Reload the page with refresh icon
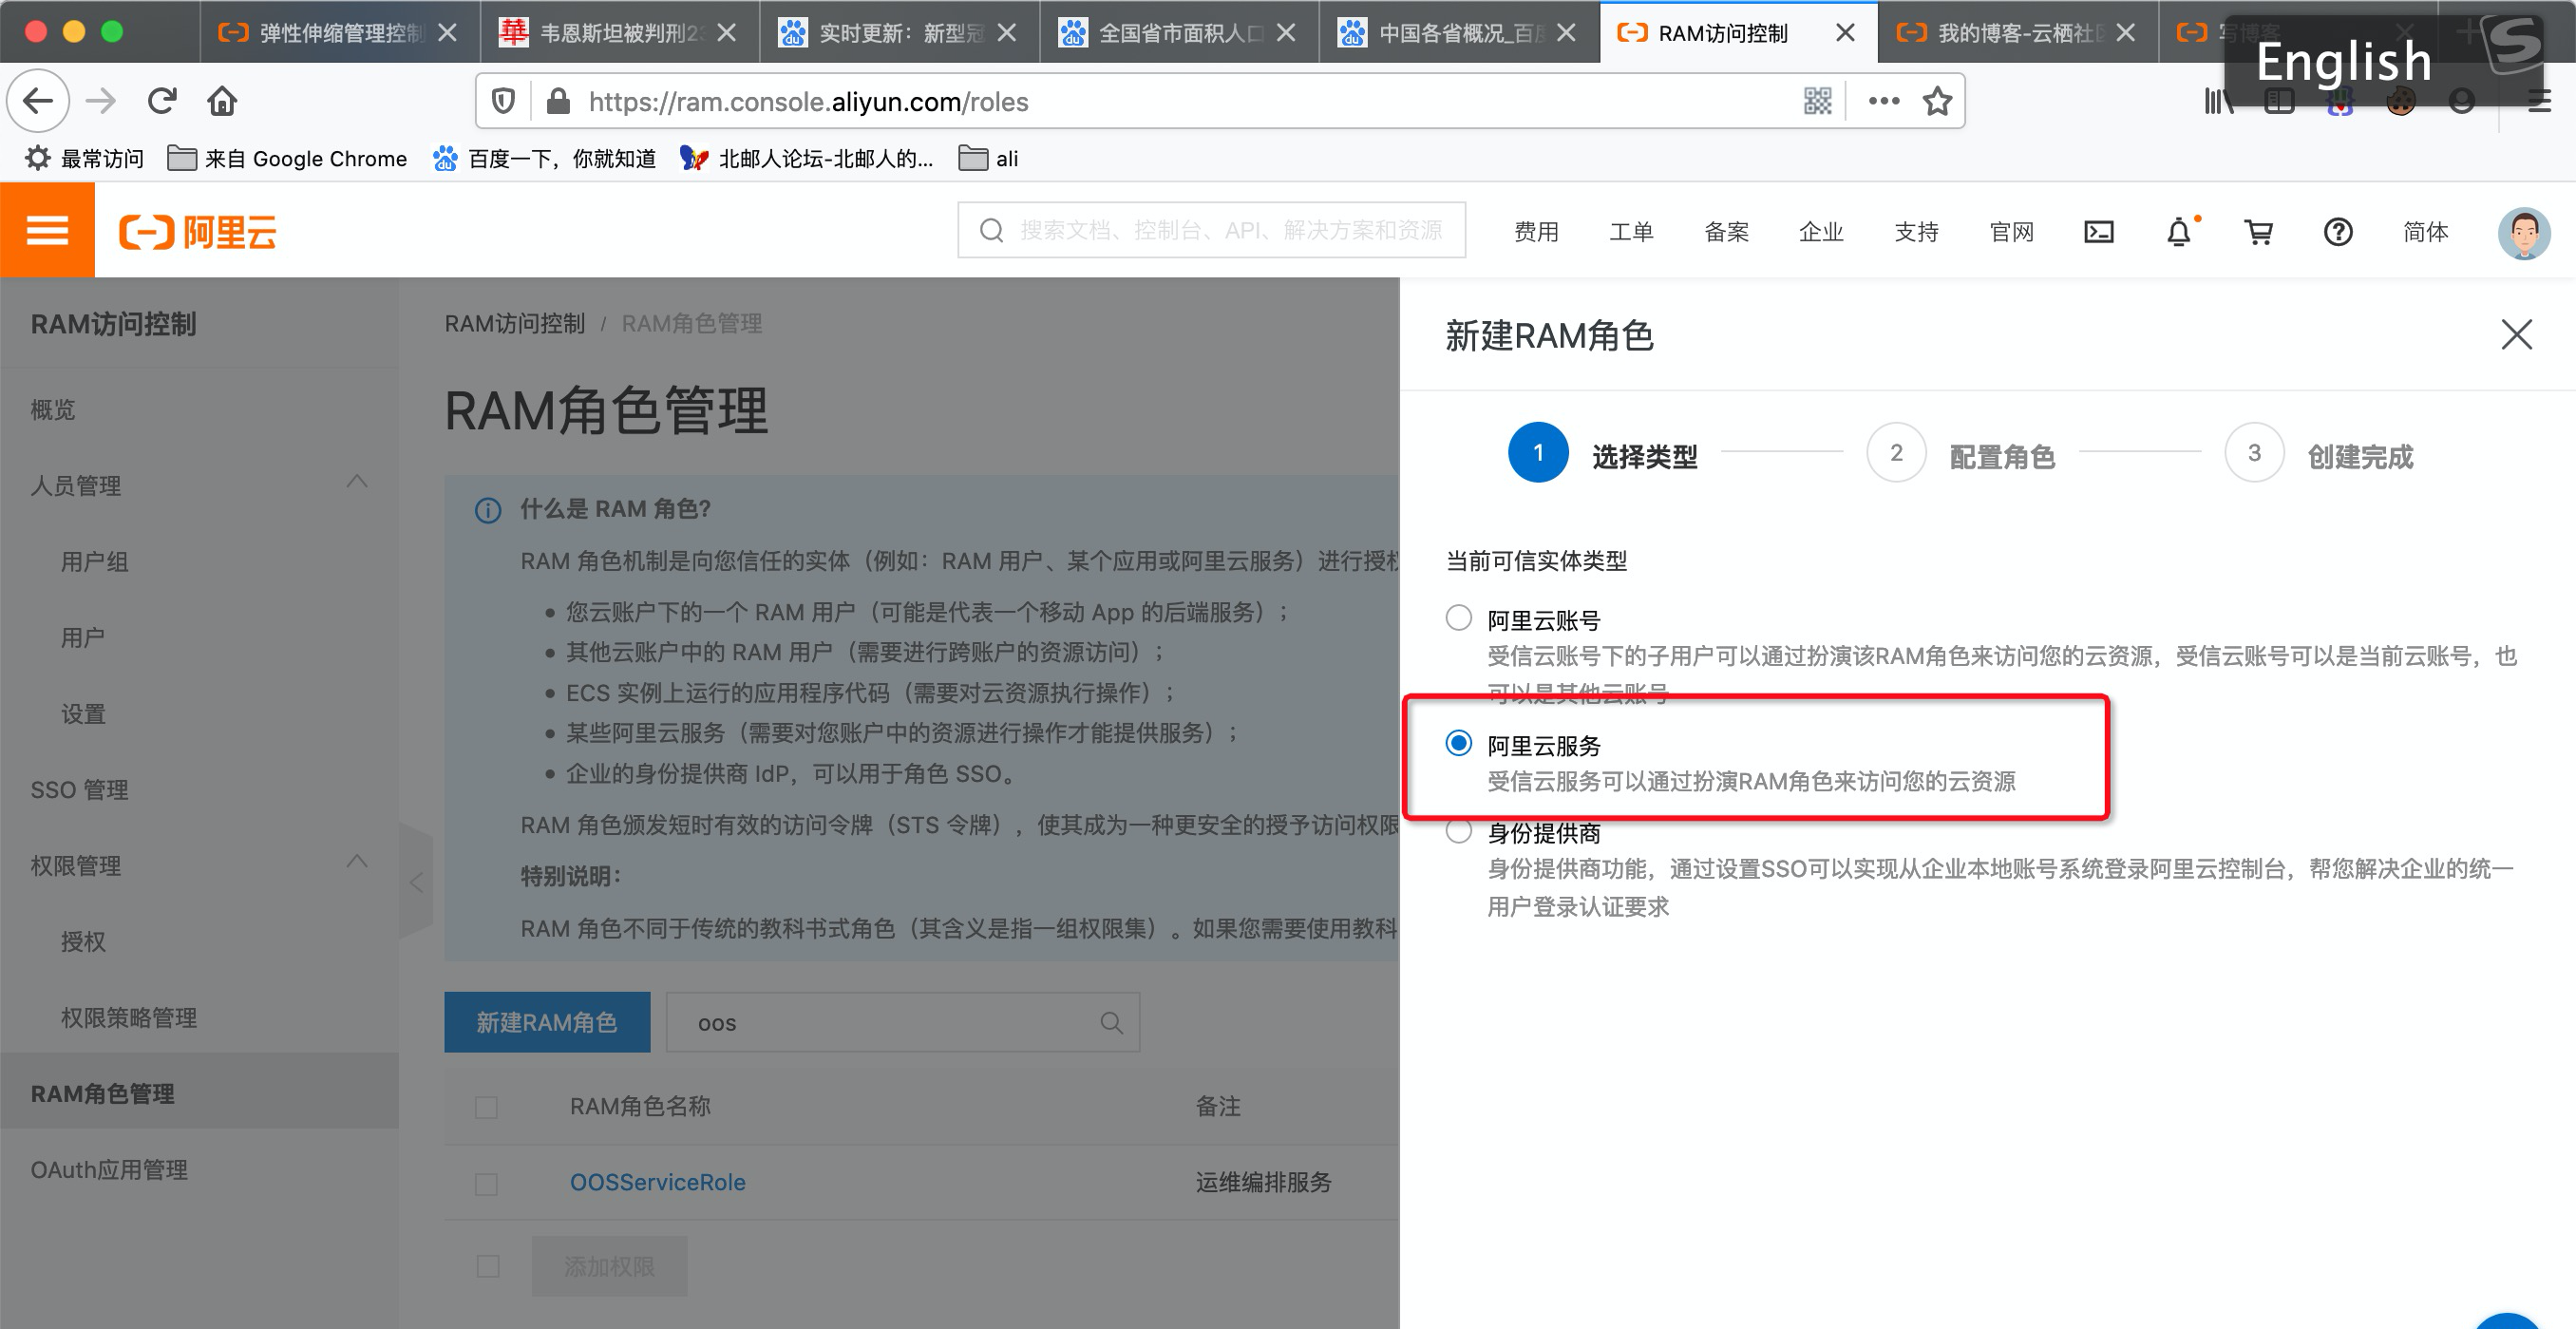This screenshot has width=2576, height=1329. coord(162,101)
